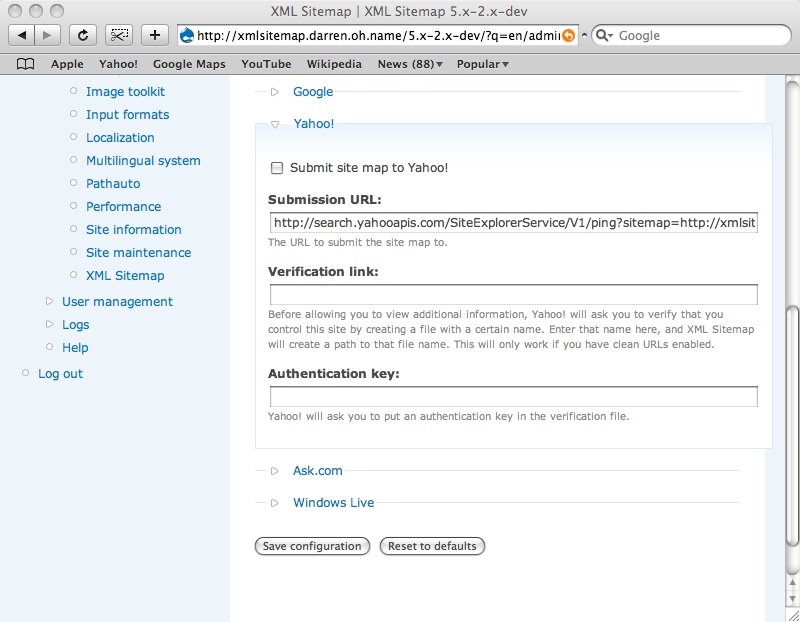Open the Multilingual system link
Image resolution: width=800 pixels, height=622 pixels.
143,160
